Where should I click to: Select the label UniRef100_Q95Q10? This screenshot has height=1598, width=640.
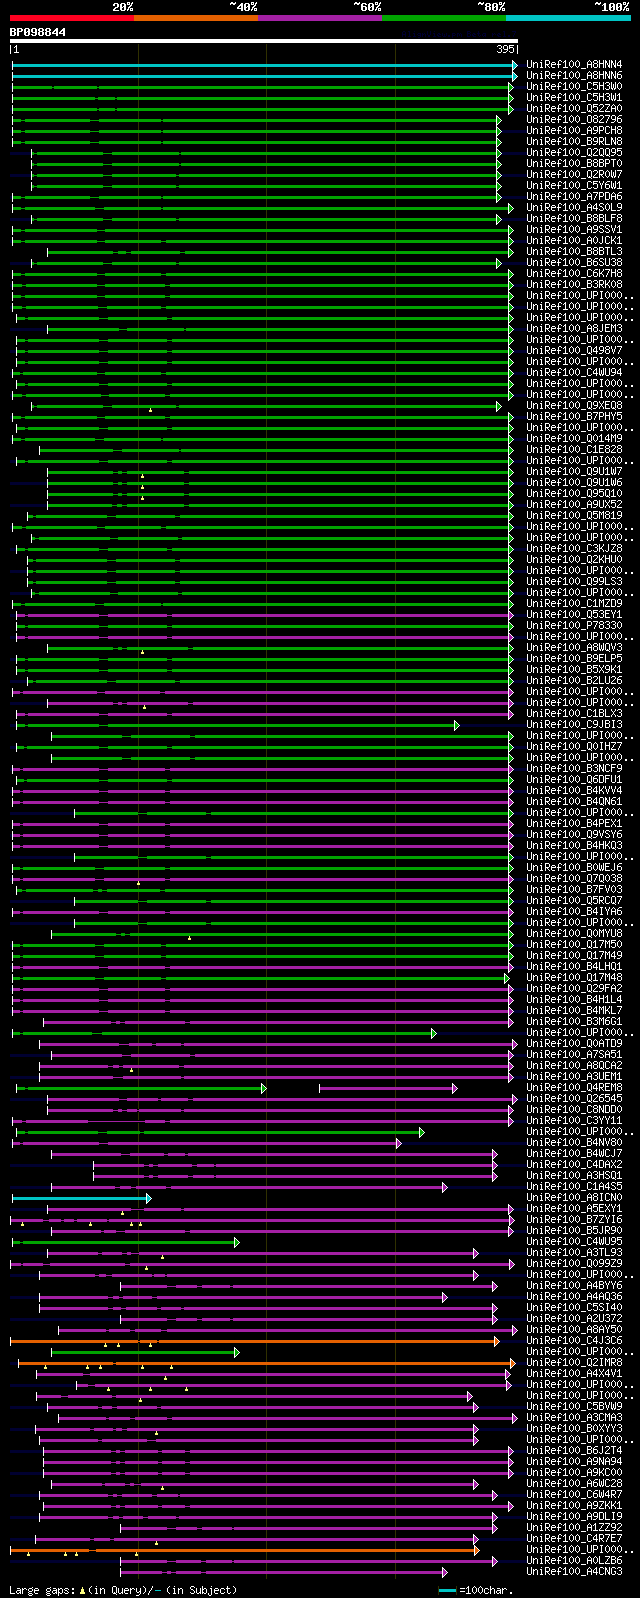click(574, 493)
